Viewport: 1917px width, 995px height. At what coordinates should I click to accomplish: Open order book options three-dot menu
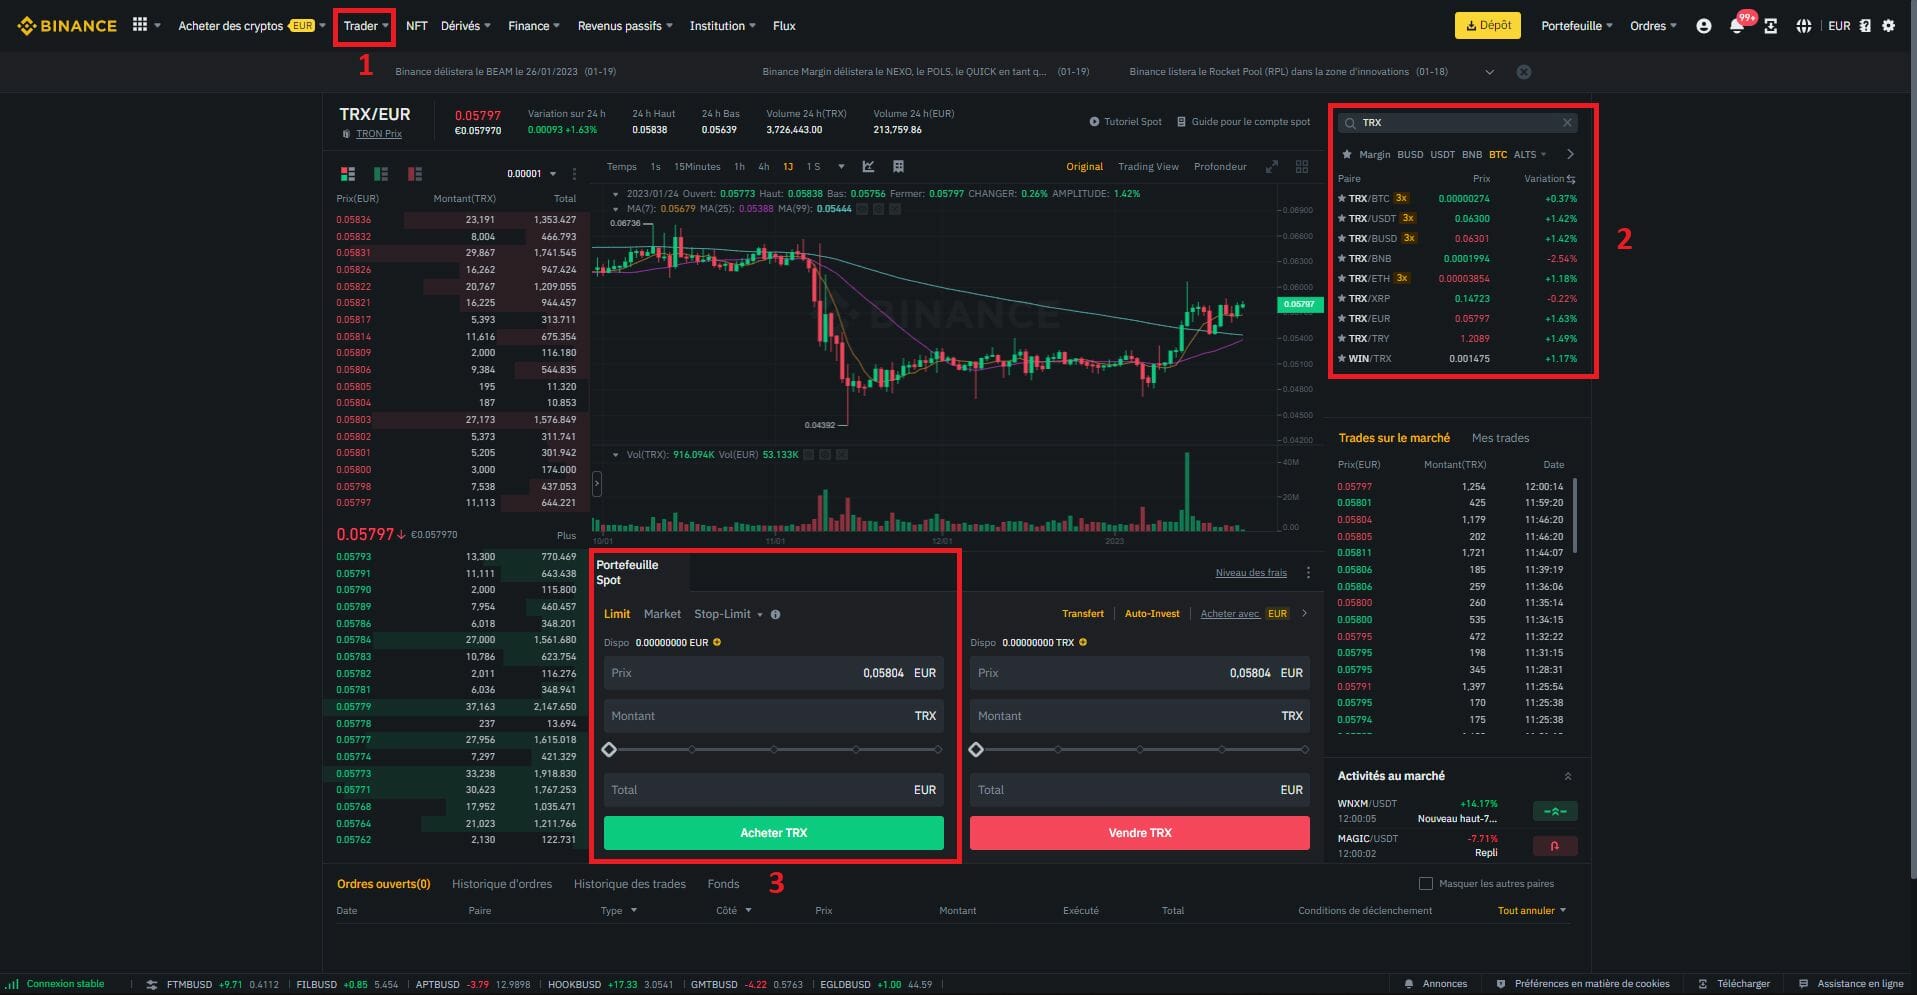point(574,174)
